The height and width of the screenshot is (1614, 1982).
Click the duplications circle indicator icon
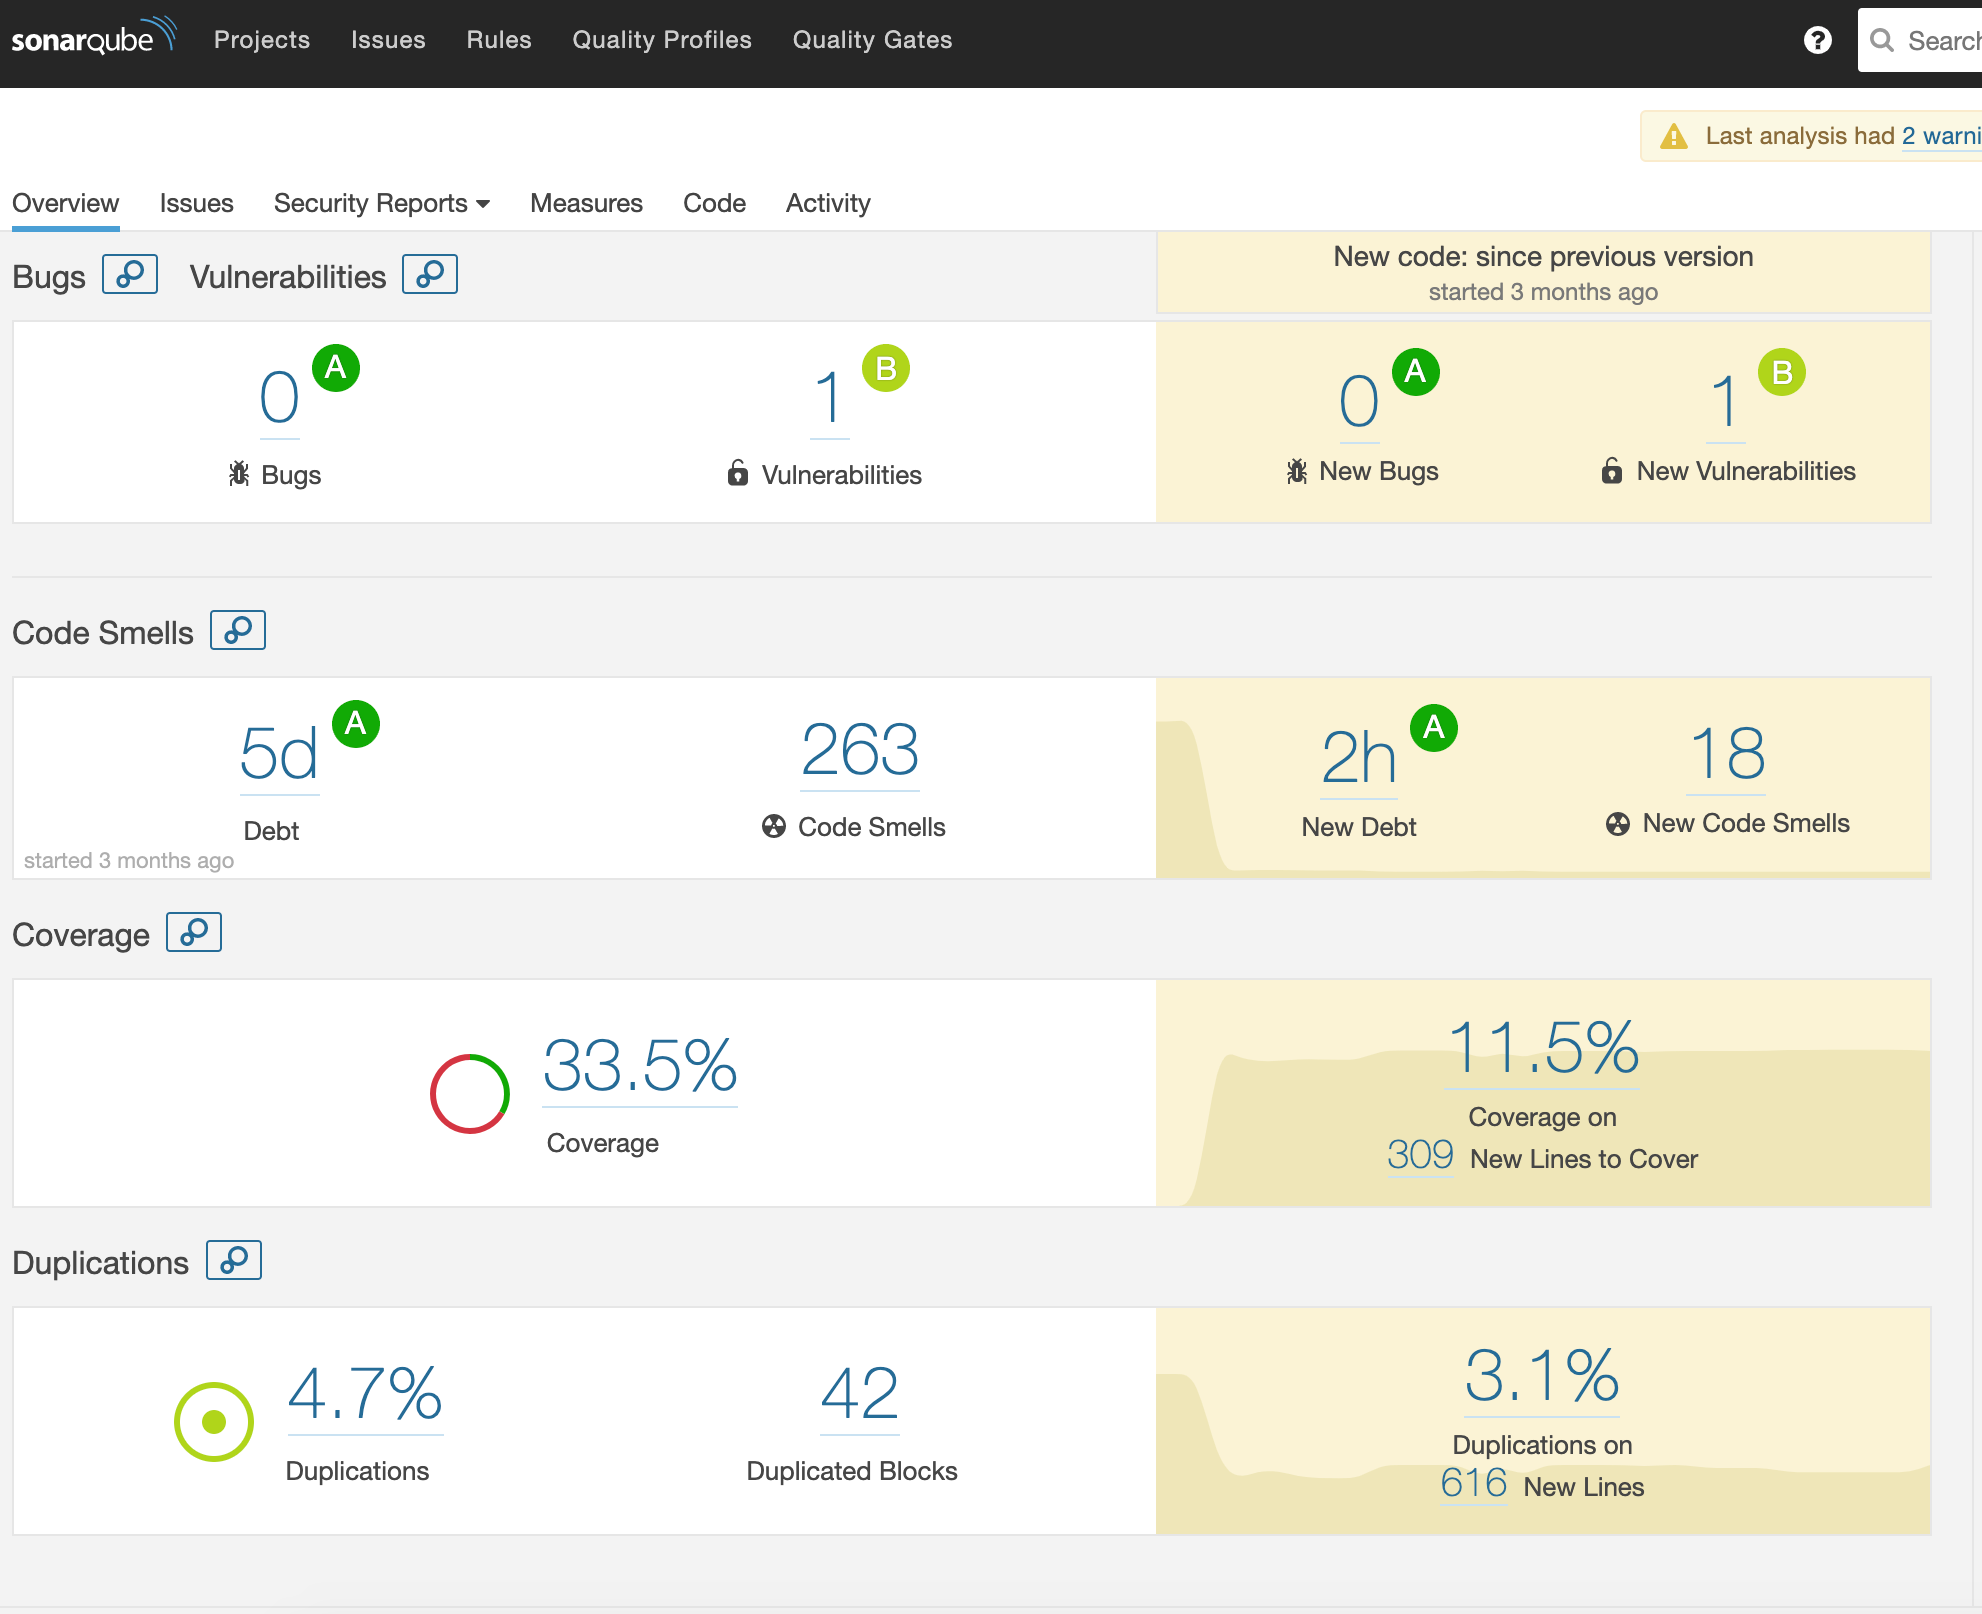pyautogui.click(x=214, y=1422)
